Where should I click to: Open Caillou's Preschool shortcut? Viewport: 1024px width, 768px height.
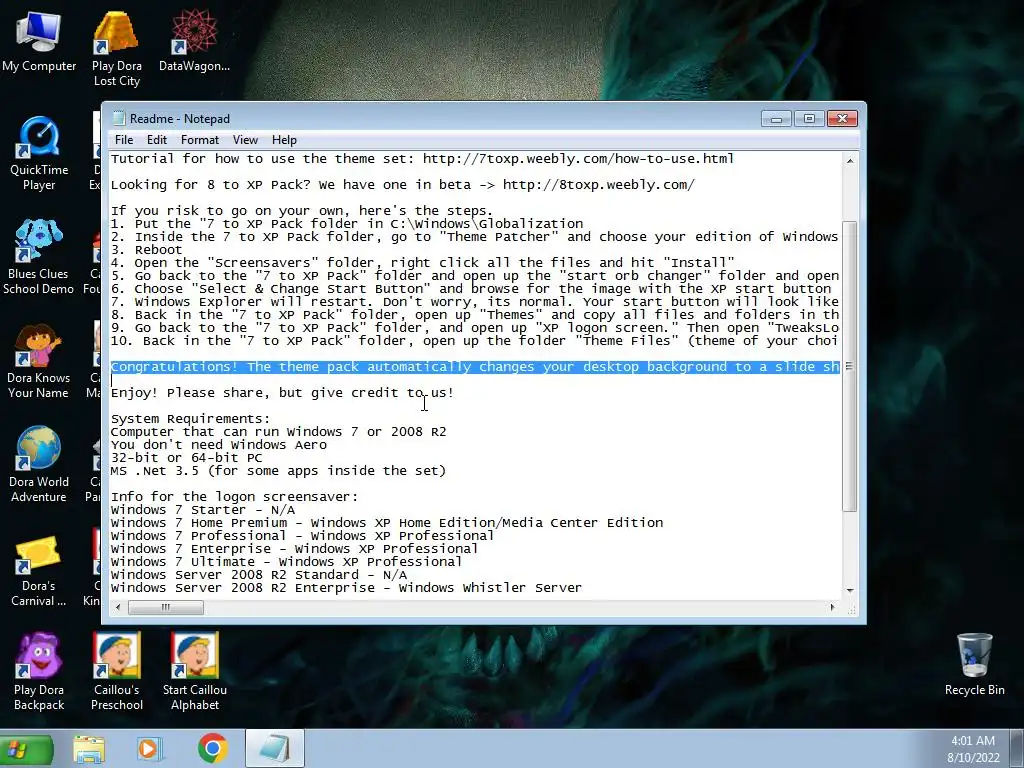(117, 673)
